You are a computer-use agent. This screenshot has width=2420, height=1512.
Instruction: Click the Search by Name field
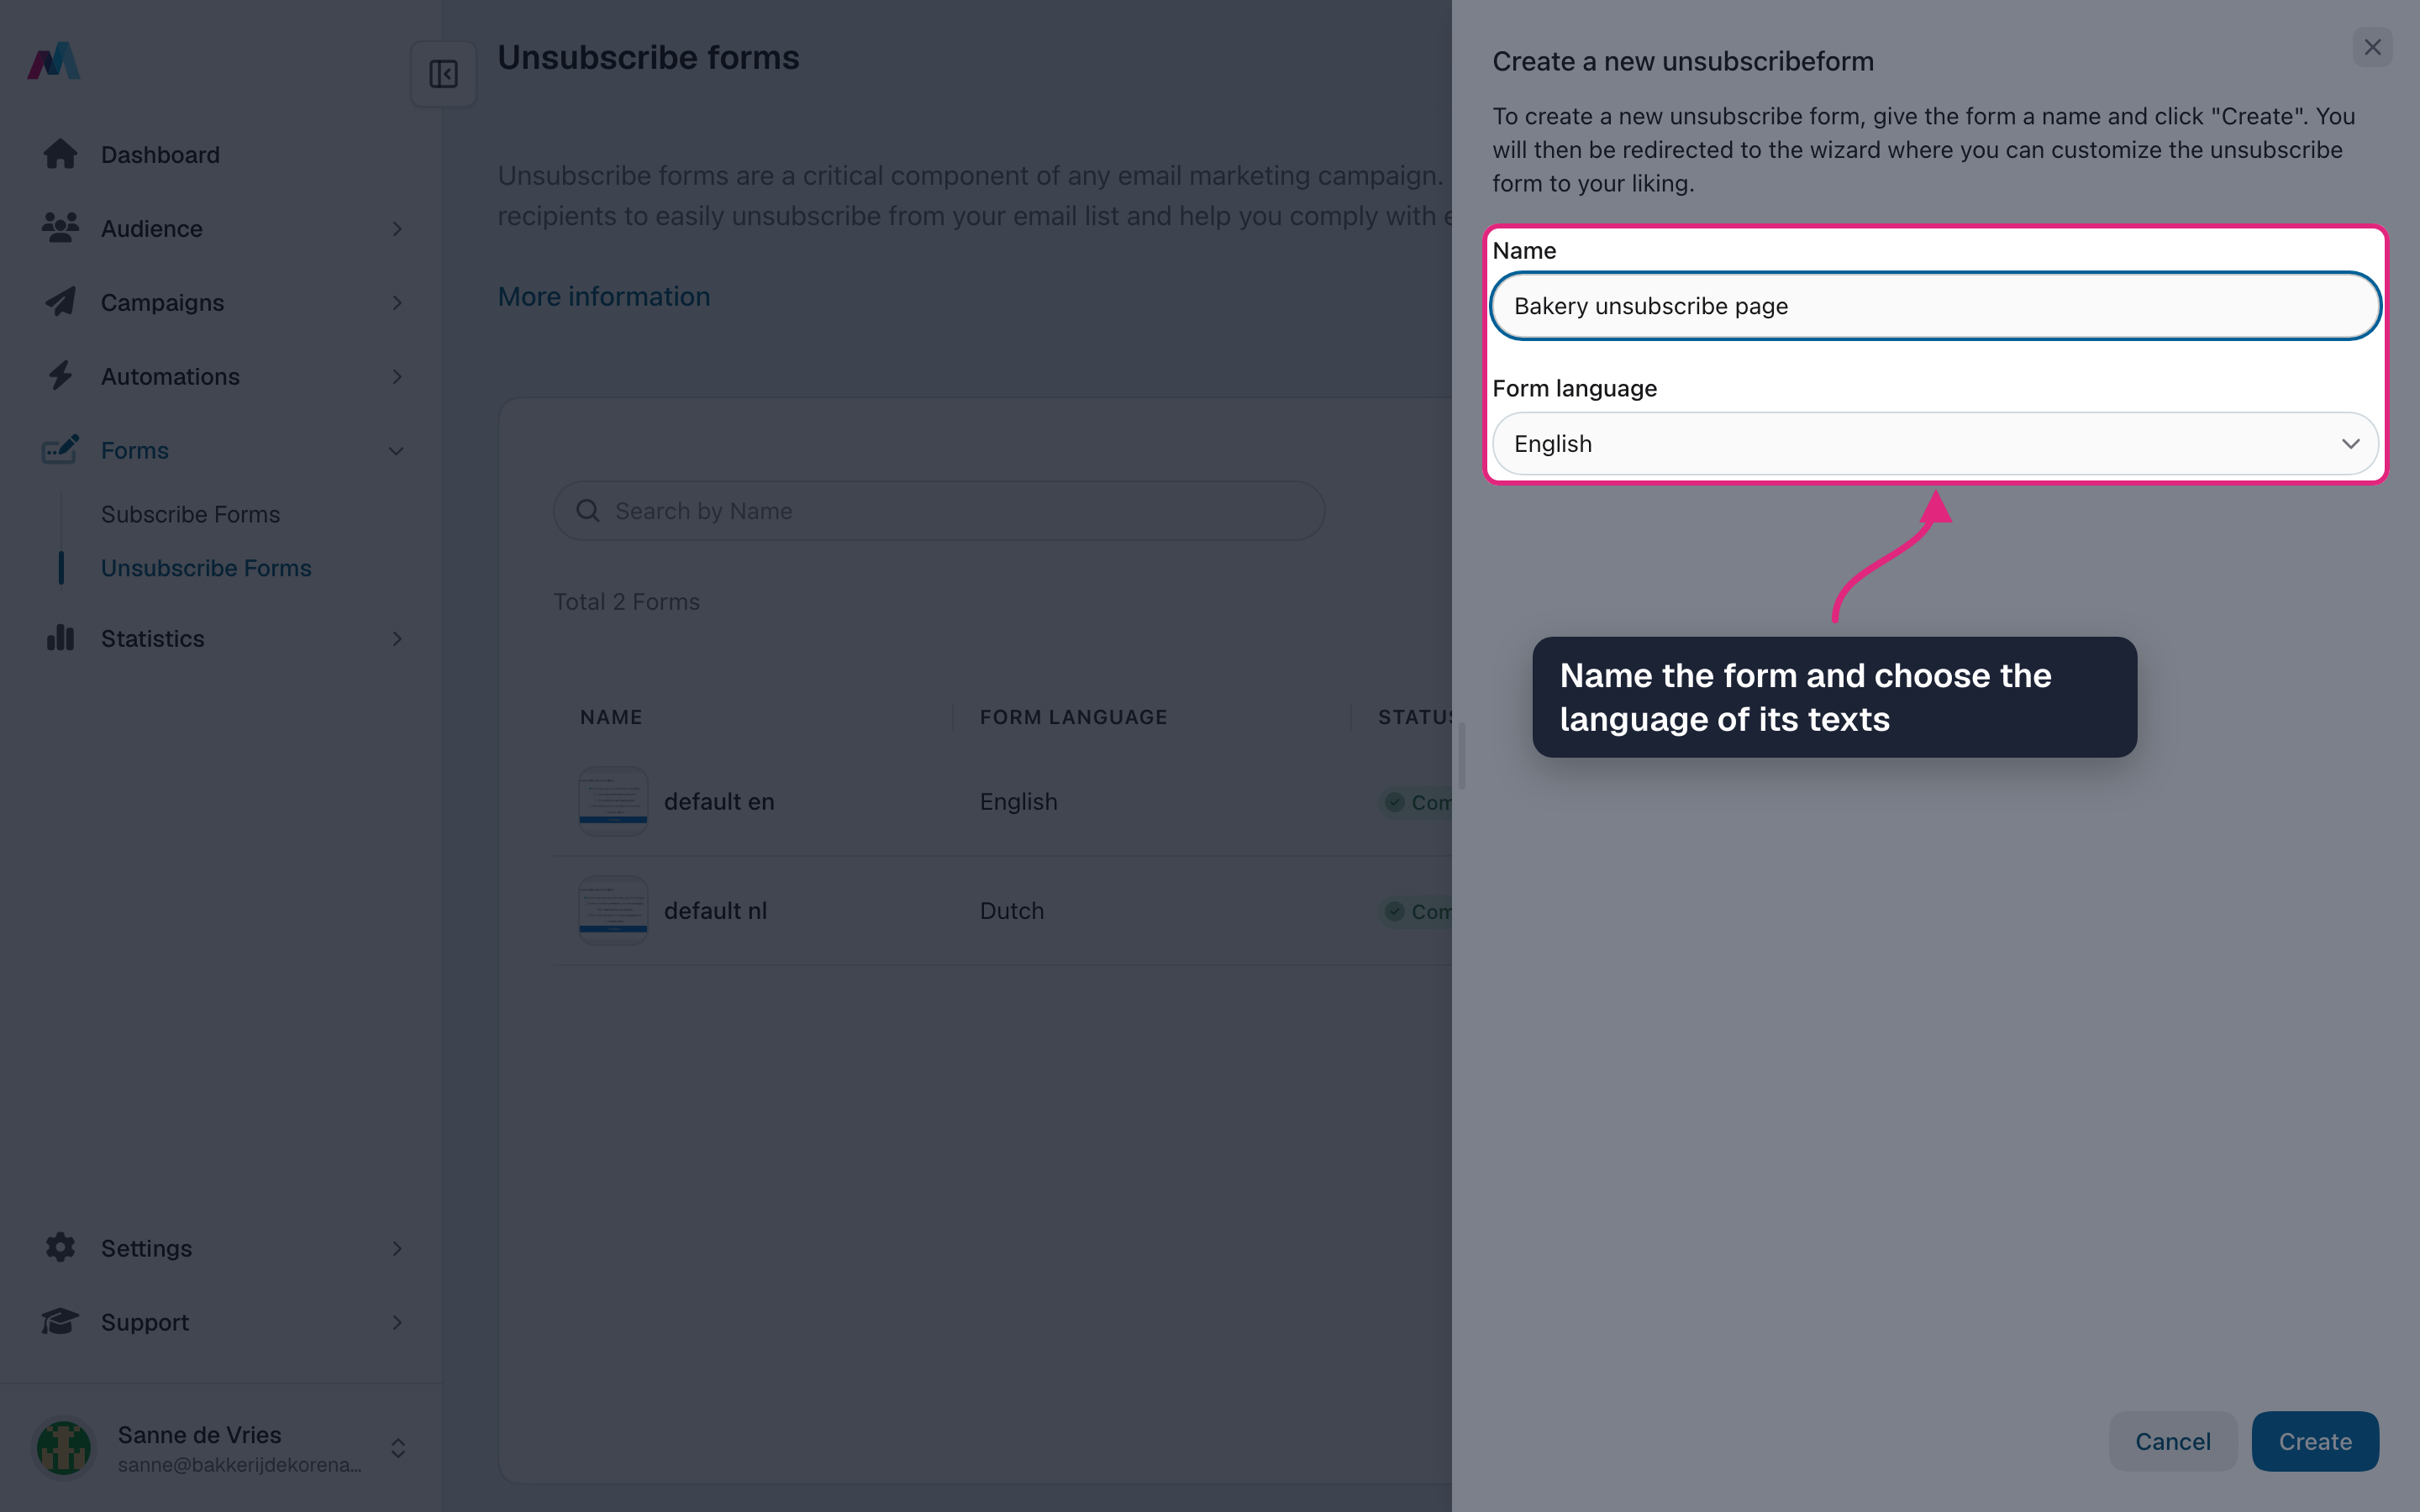[x=939, y=511]
